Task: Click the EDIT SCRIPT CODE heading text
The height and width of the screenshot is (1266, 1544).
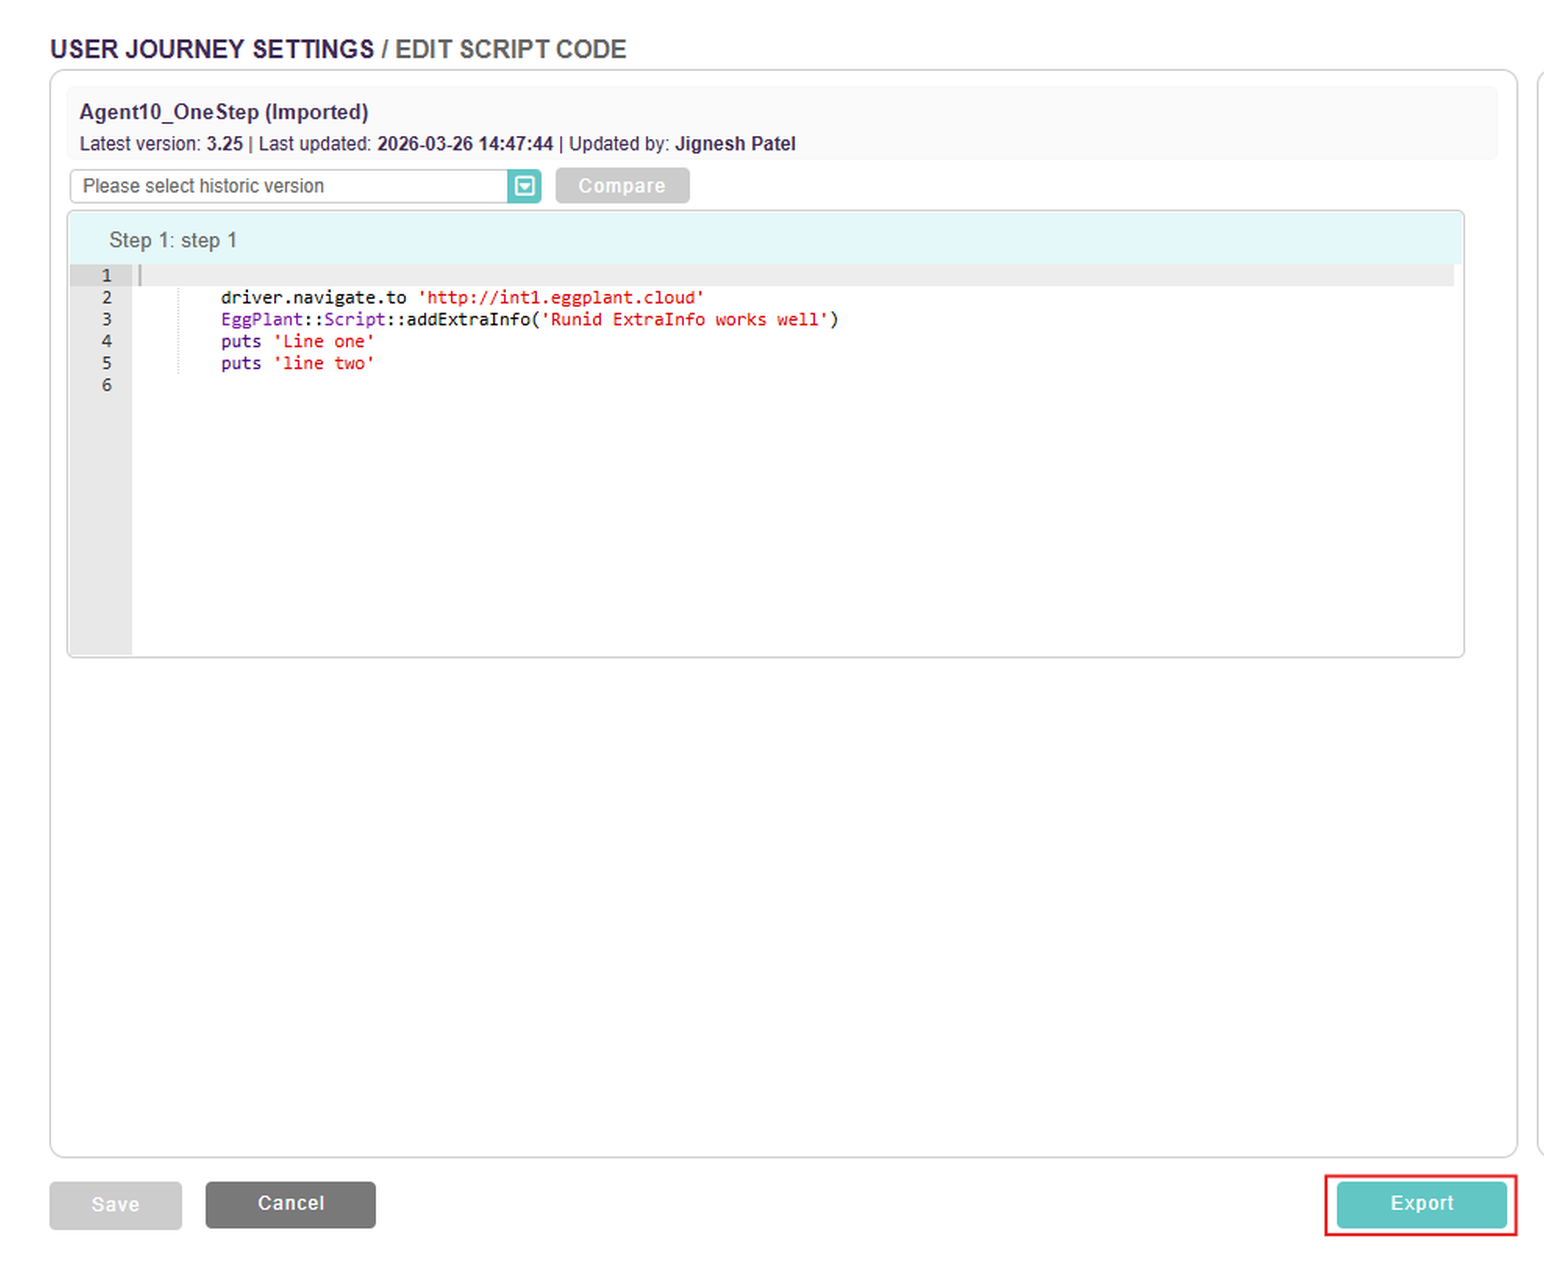Action: [511, 49]
